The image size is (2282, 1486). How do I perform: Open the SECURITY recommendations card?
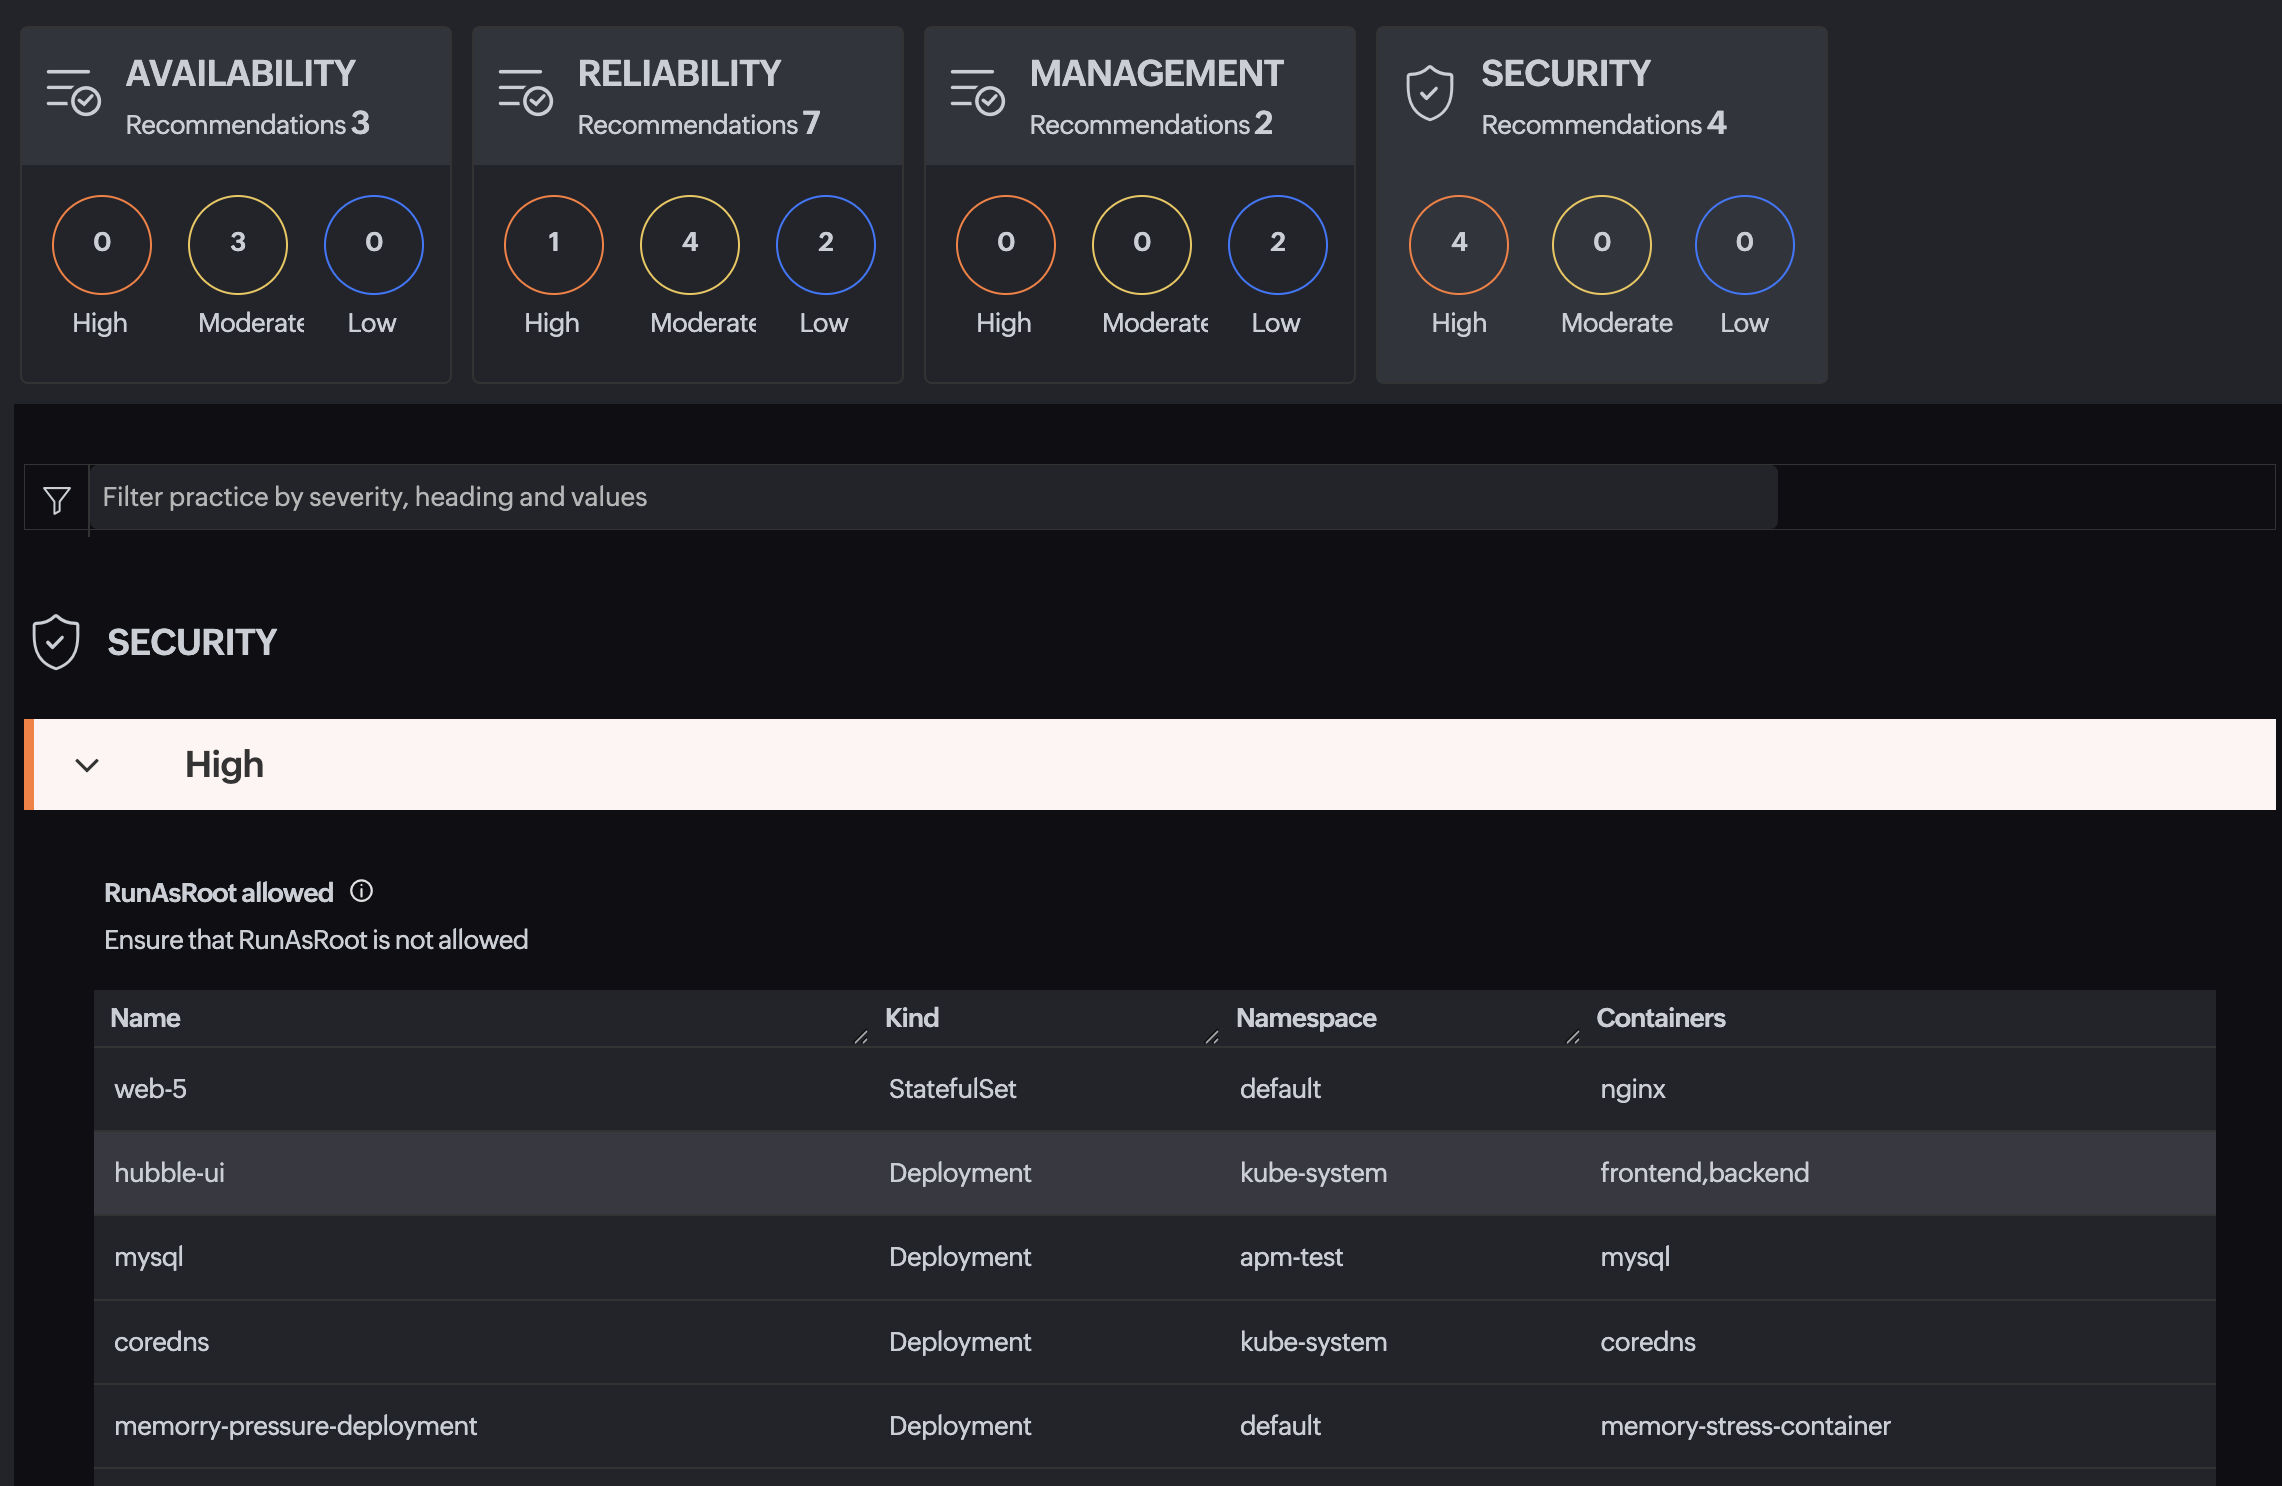point(1602,204)
